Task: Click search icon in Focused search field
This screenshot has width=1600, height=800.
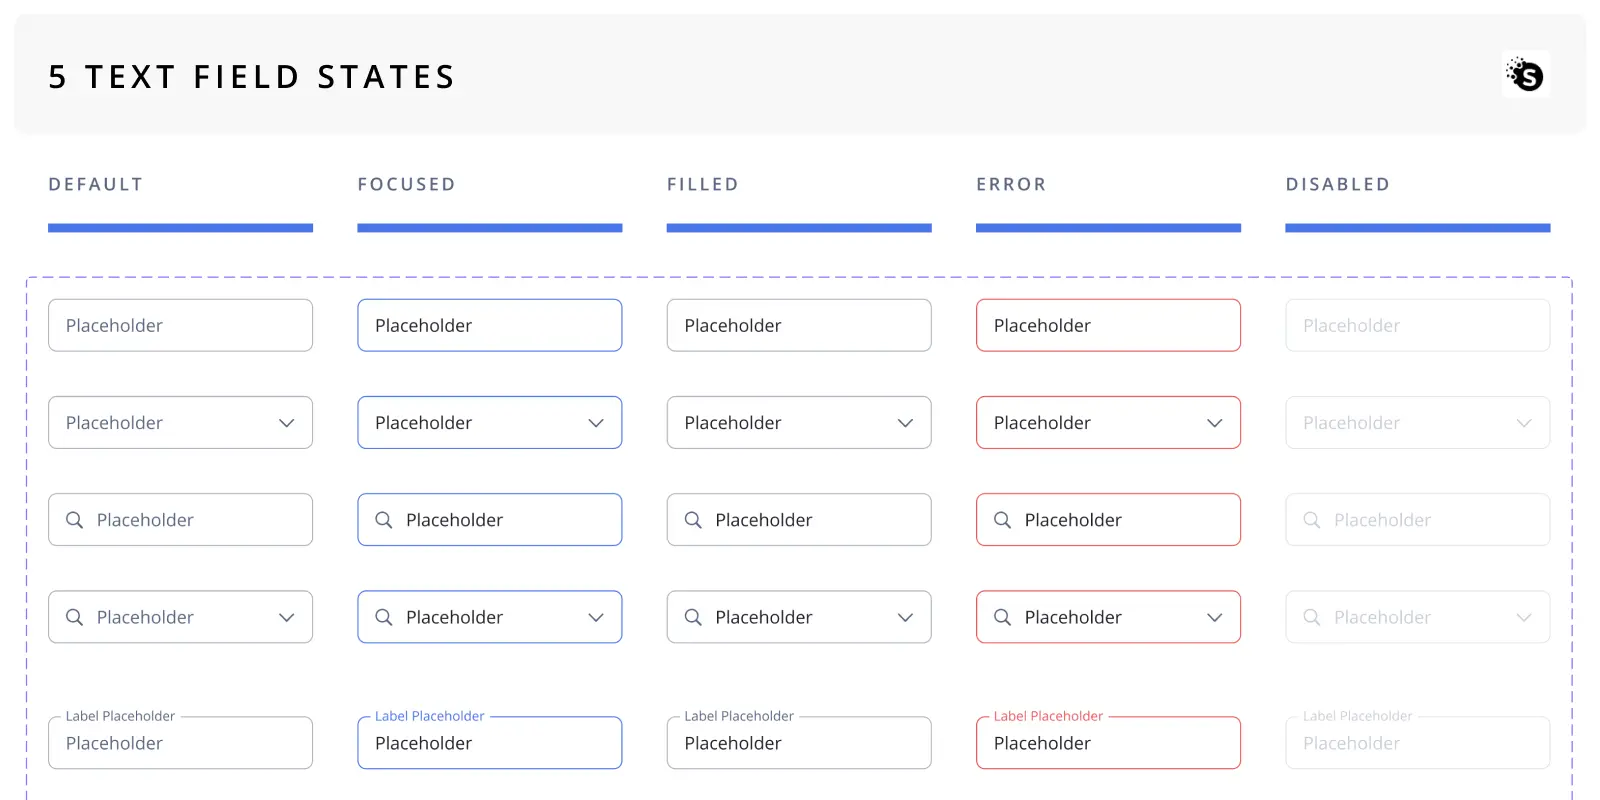Action: [383, 520]
